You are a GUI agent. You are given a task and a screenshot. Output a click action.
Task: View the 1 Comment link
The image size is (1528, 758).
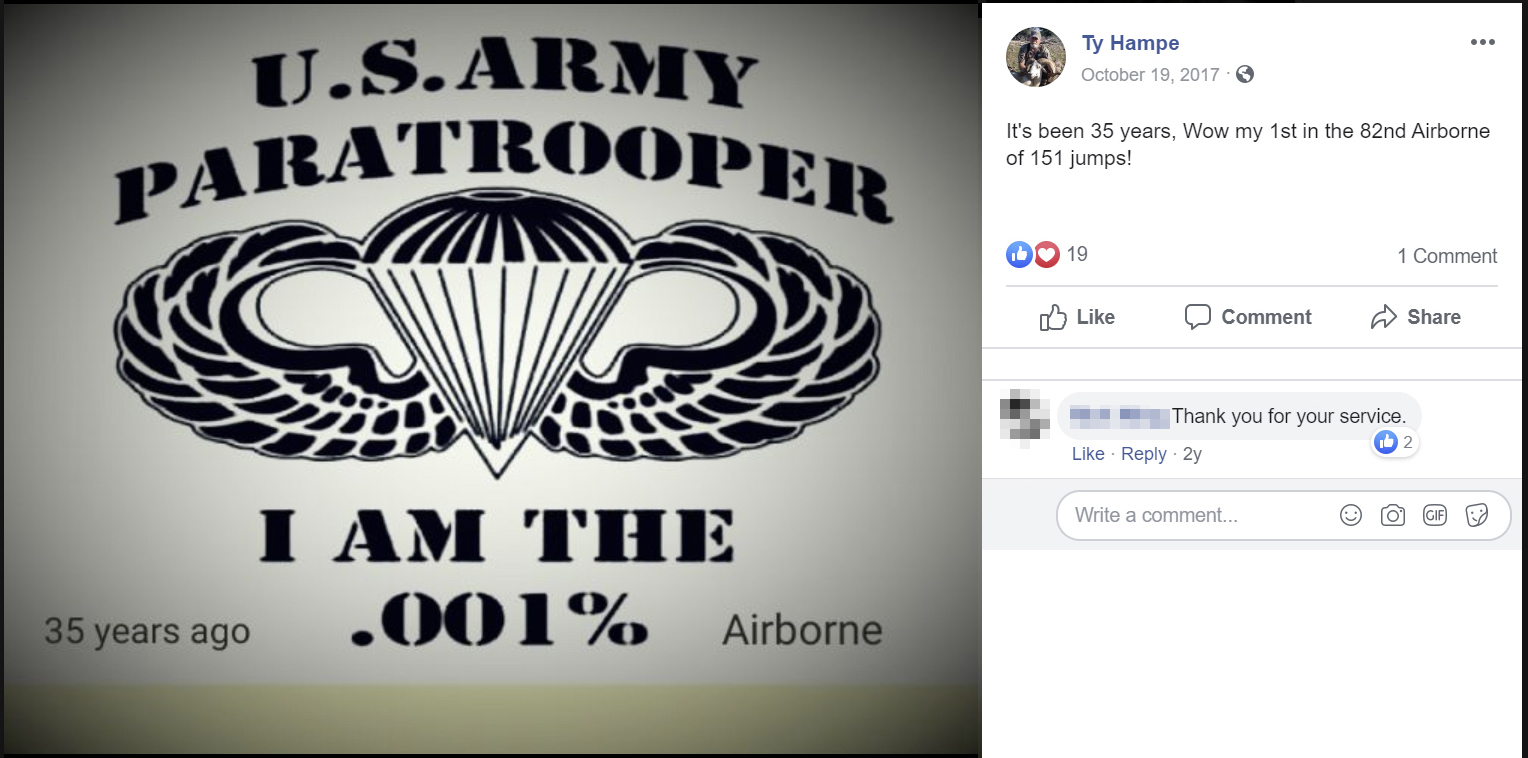click(1447, 256)
